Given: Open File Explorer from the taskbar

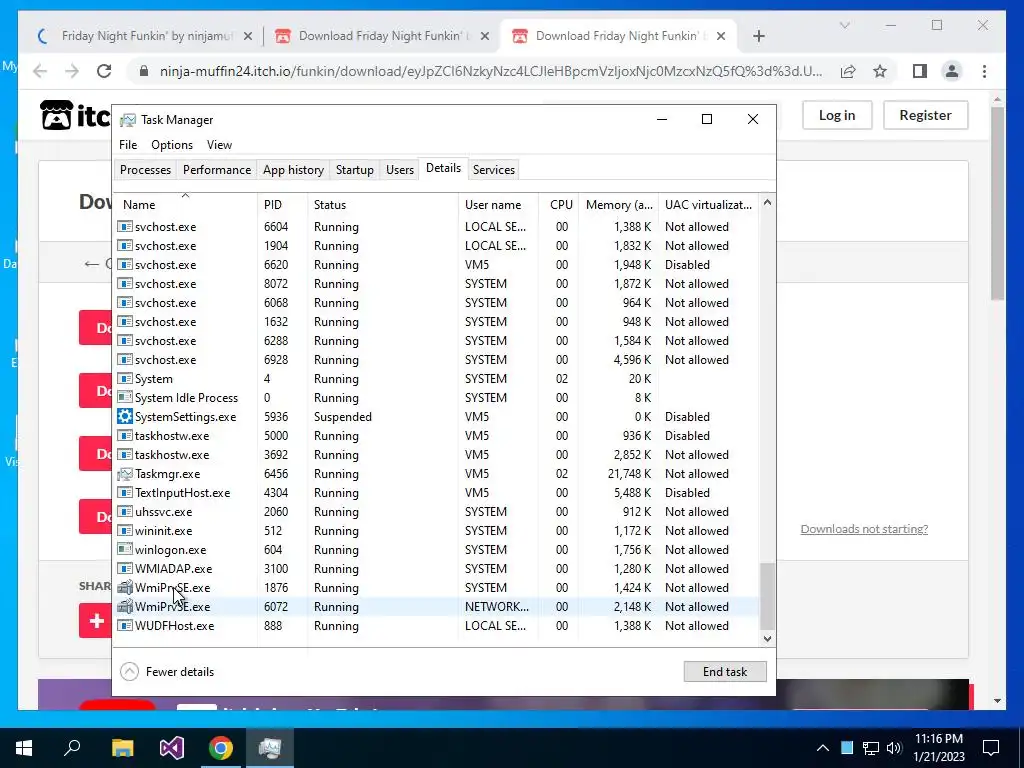Looking at the screenshot, I should pos(122,748).
